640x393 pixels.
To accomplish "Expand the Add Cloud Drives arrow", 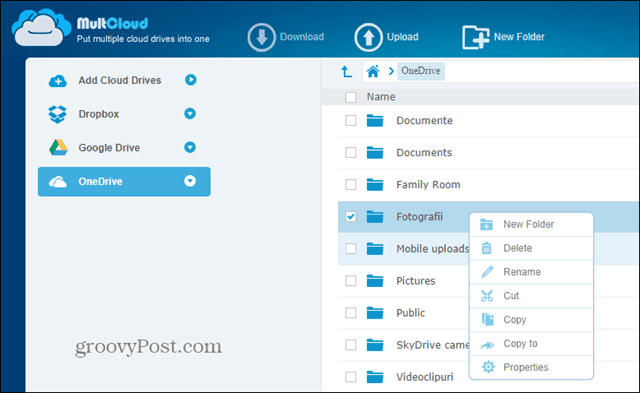I will pyautogui.click(x=191, y=80).
